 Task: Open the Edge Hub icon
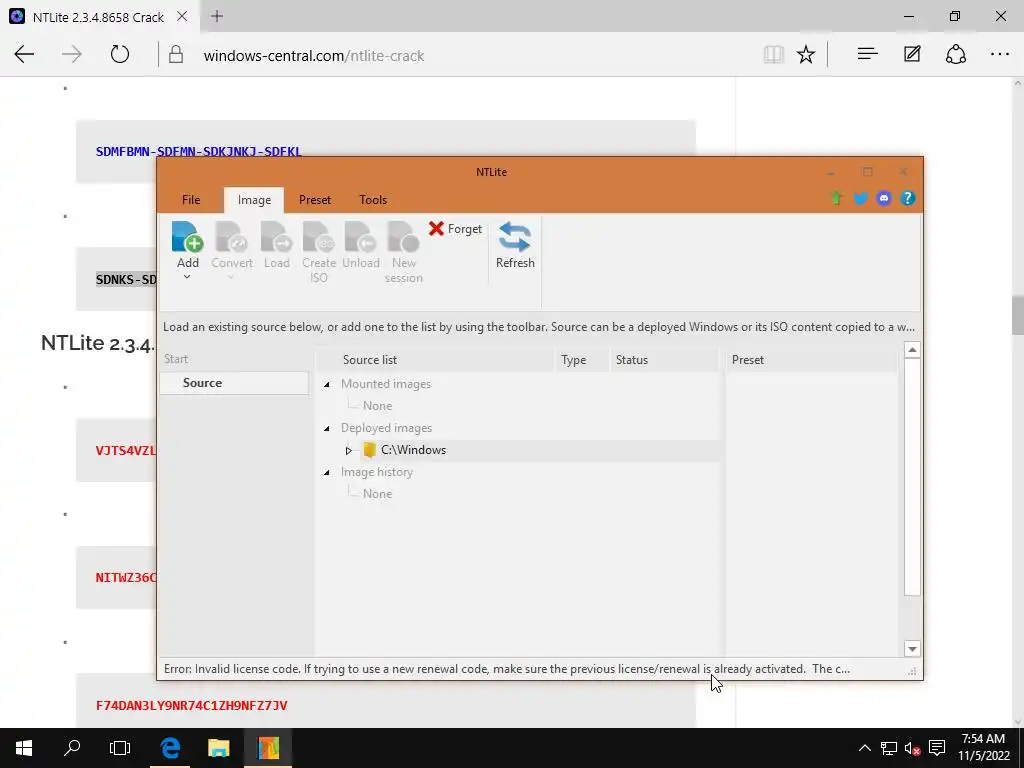[867, 55]
